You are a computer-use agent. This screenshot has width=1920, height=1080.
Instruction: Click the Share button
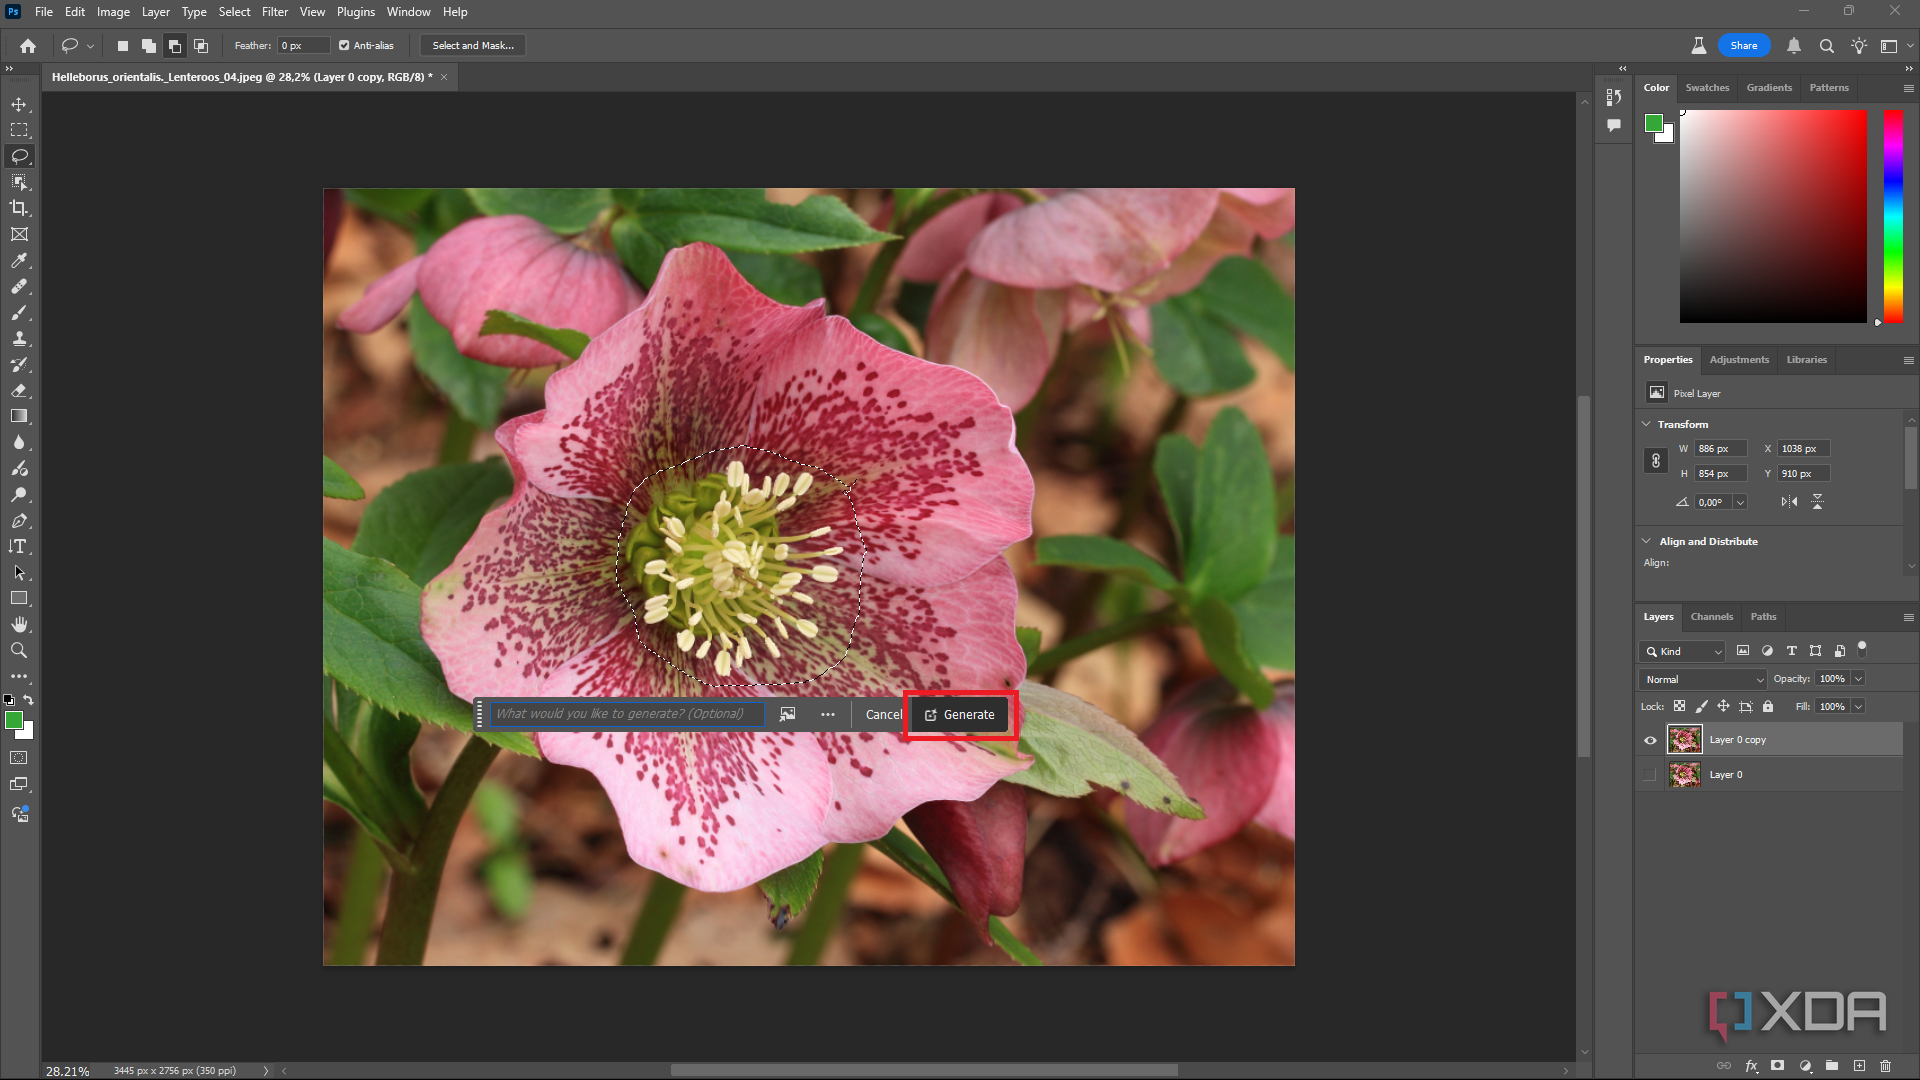point(1744,46)
